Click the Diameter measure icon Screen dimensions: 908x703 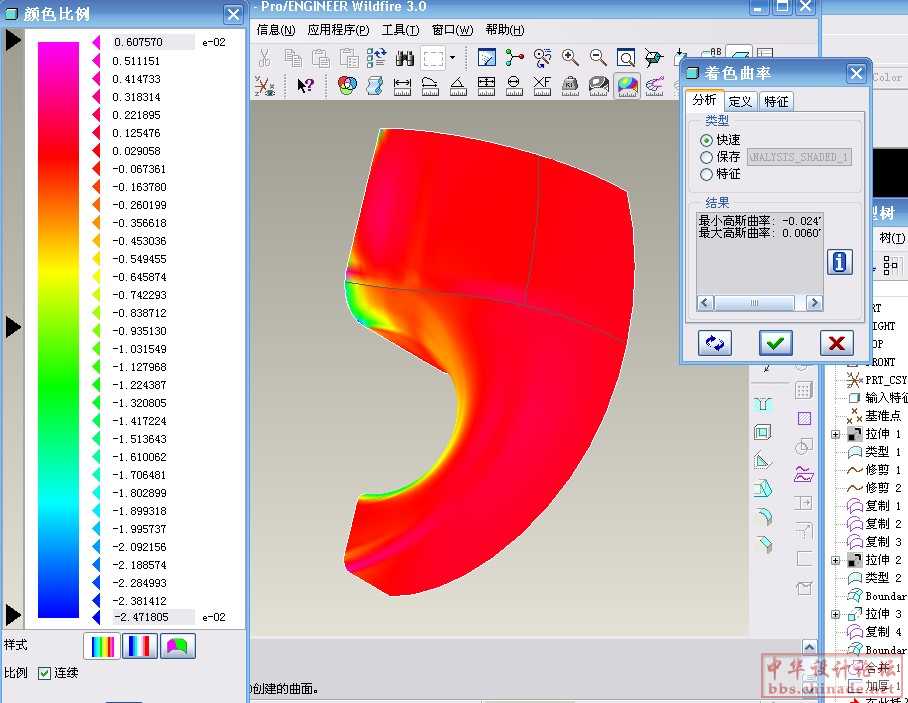pos(514,86)
